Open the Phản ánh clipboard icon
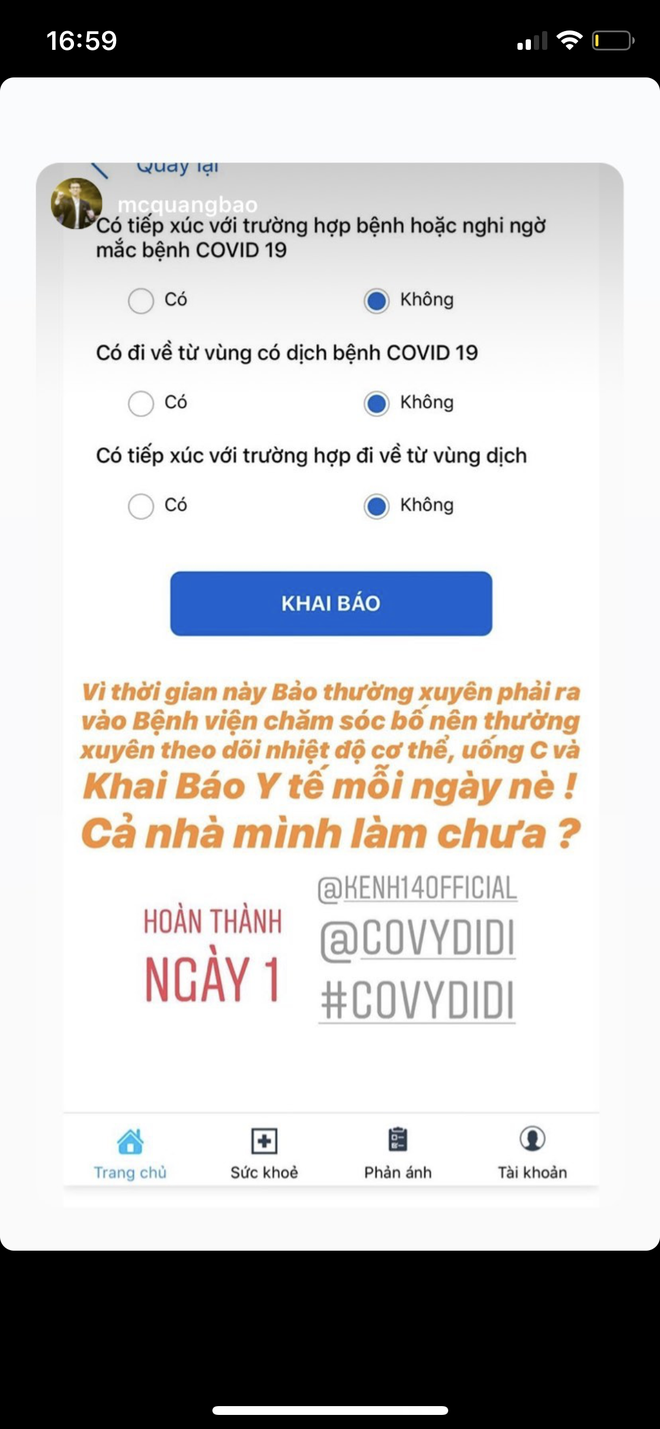This screenshot has height=1429, width=660. (398, 1140)
